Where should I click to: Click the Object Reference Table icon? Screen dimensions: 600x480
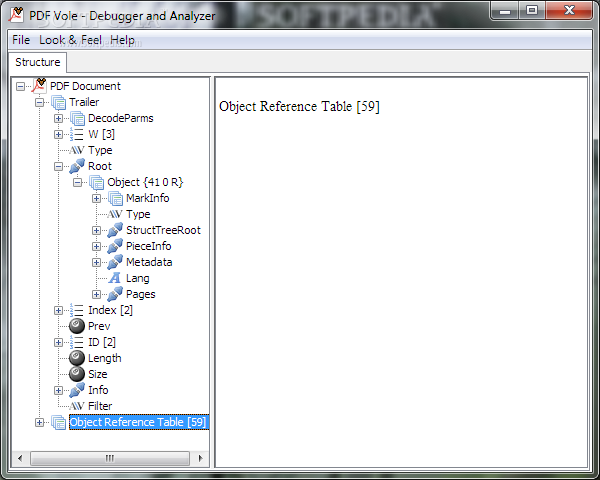coord(58,422)
